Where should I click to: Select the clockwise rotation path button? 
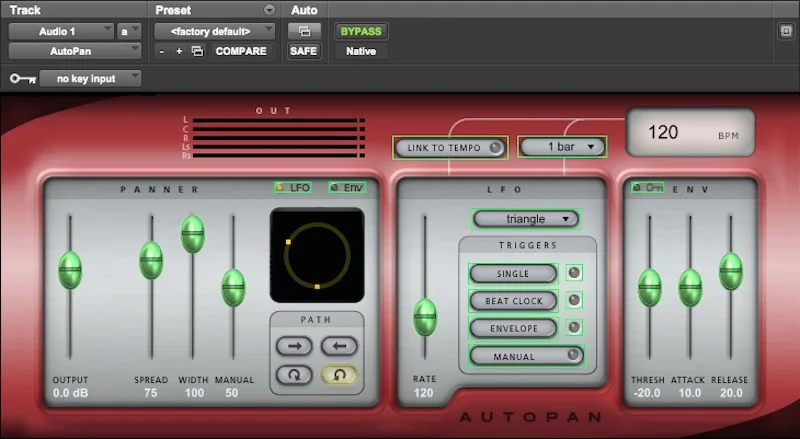[x=294, y=375]
